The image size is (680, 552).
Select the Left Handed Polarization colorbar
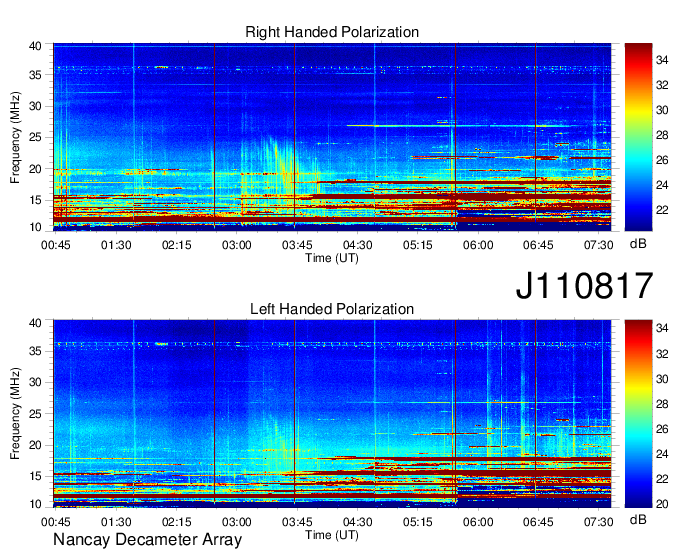click(638, 414)
